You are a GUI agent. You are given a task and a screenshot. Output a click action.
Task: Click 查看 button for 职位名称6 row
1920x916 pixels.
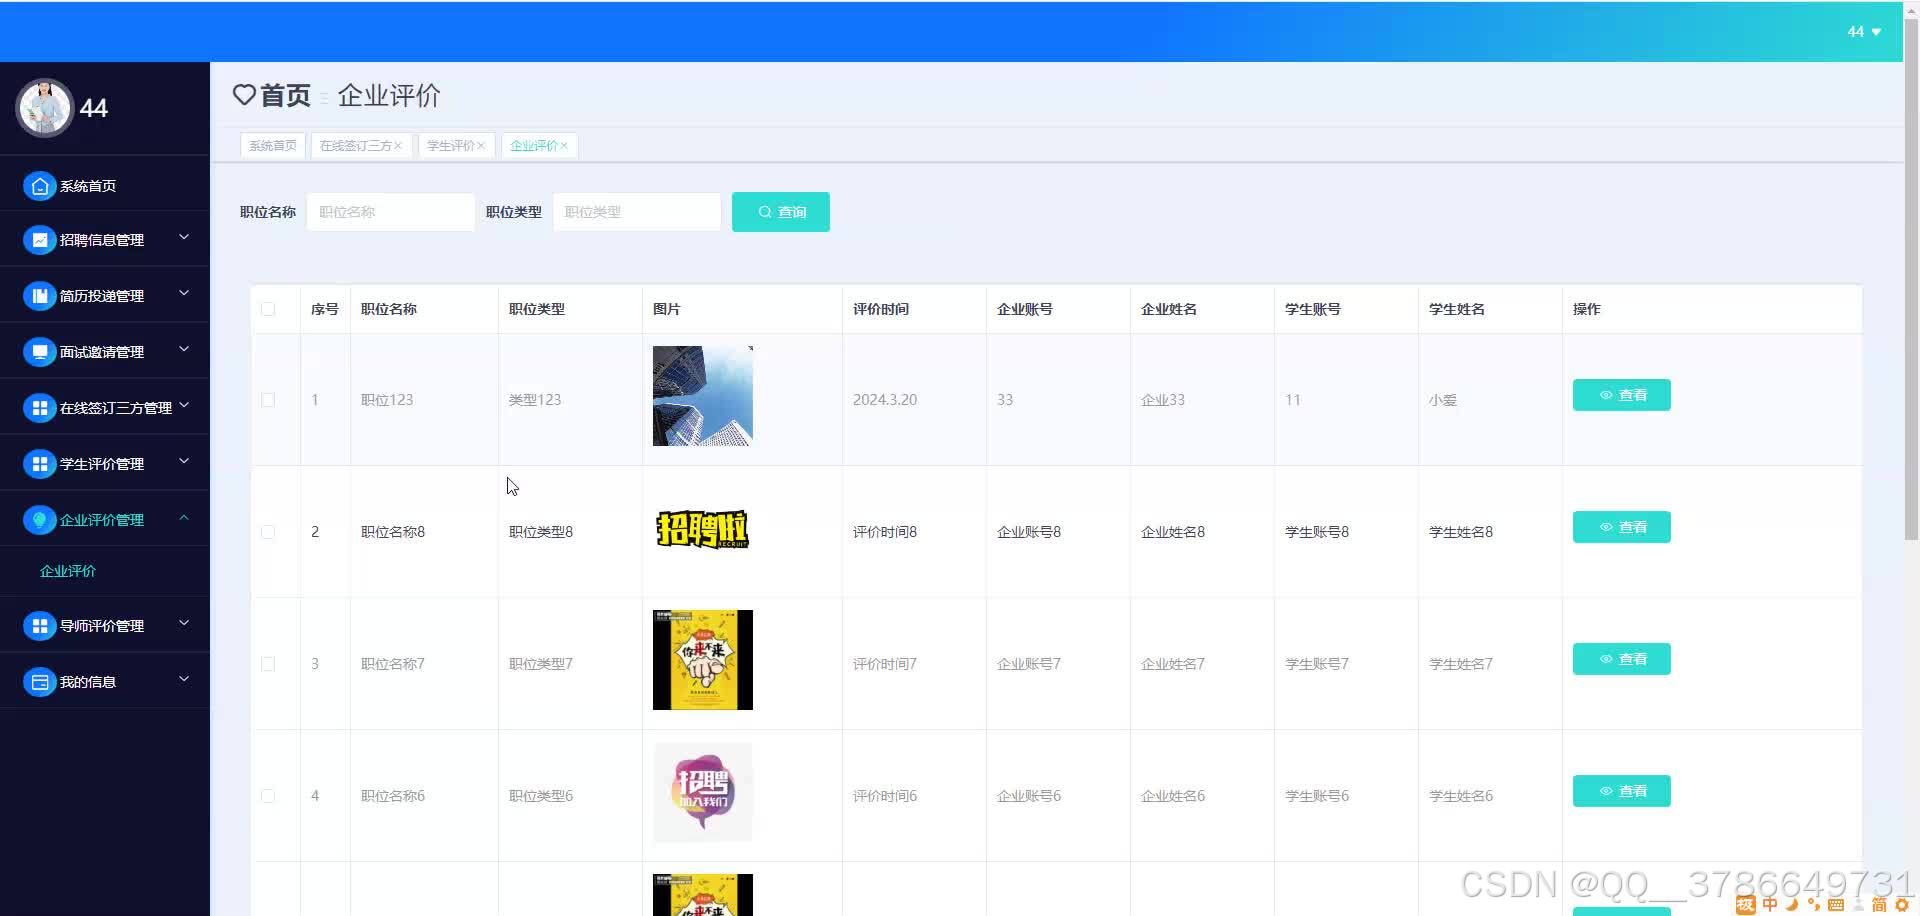coord(1621,791)
